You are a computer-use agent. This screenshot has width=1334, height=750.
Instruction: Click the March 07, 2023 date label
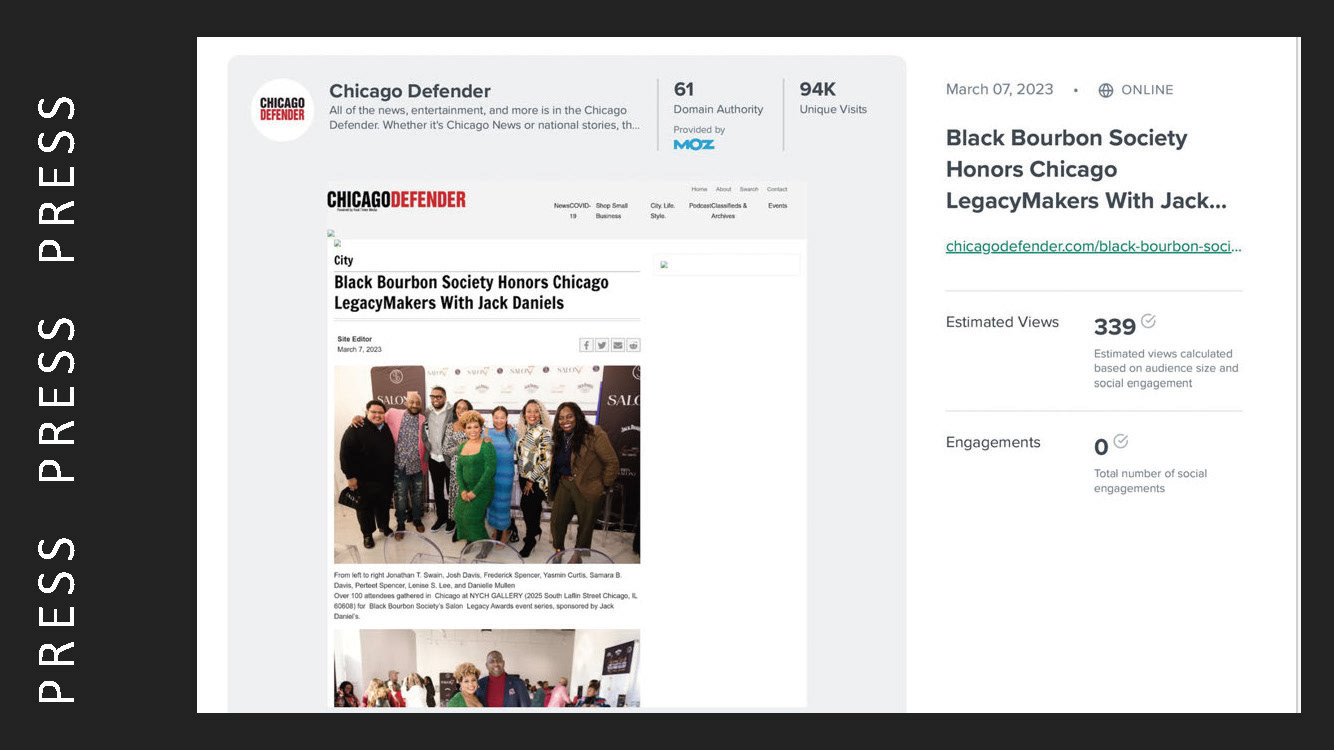999,90
